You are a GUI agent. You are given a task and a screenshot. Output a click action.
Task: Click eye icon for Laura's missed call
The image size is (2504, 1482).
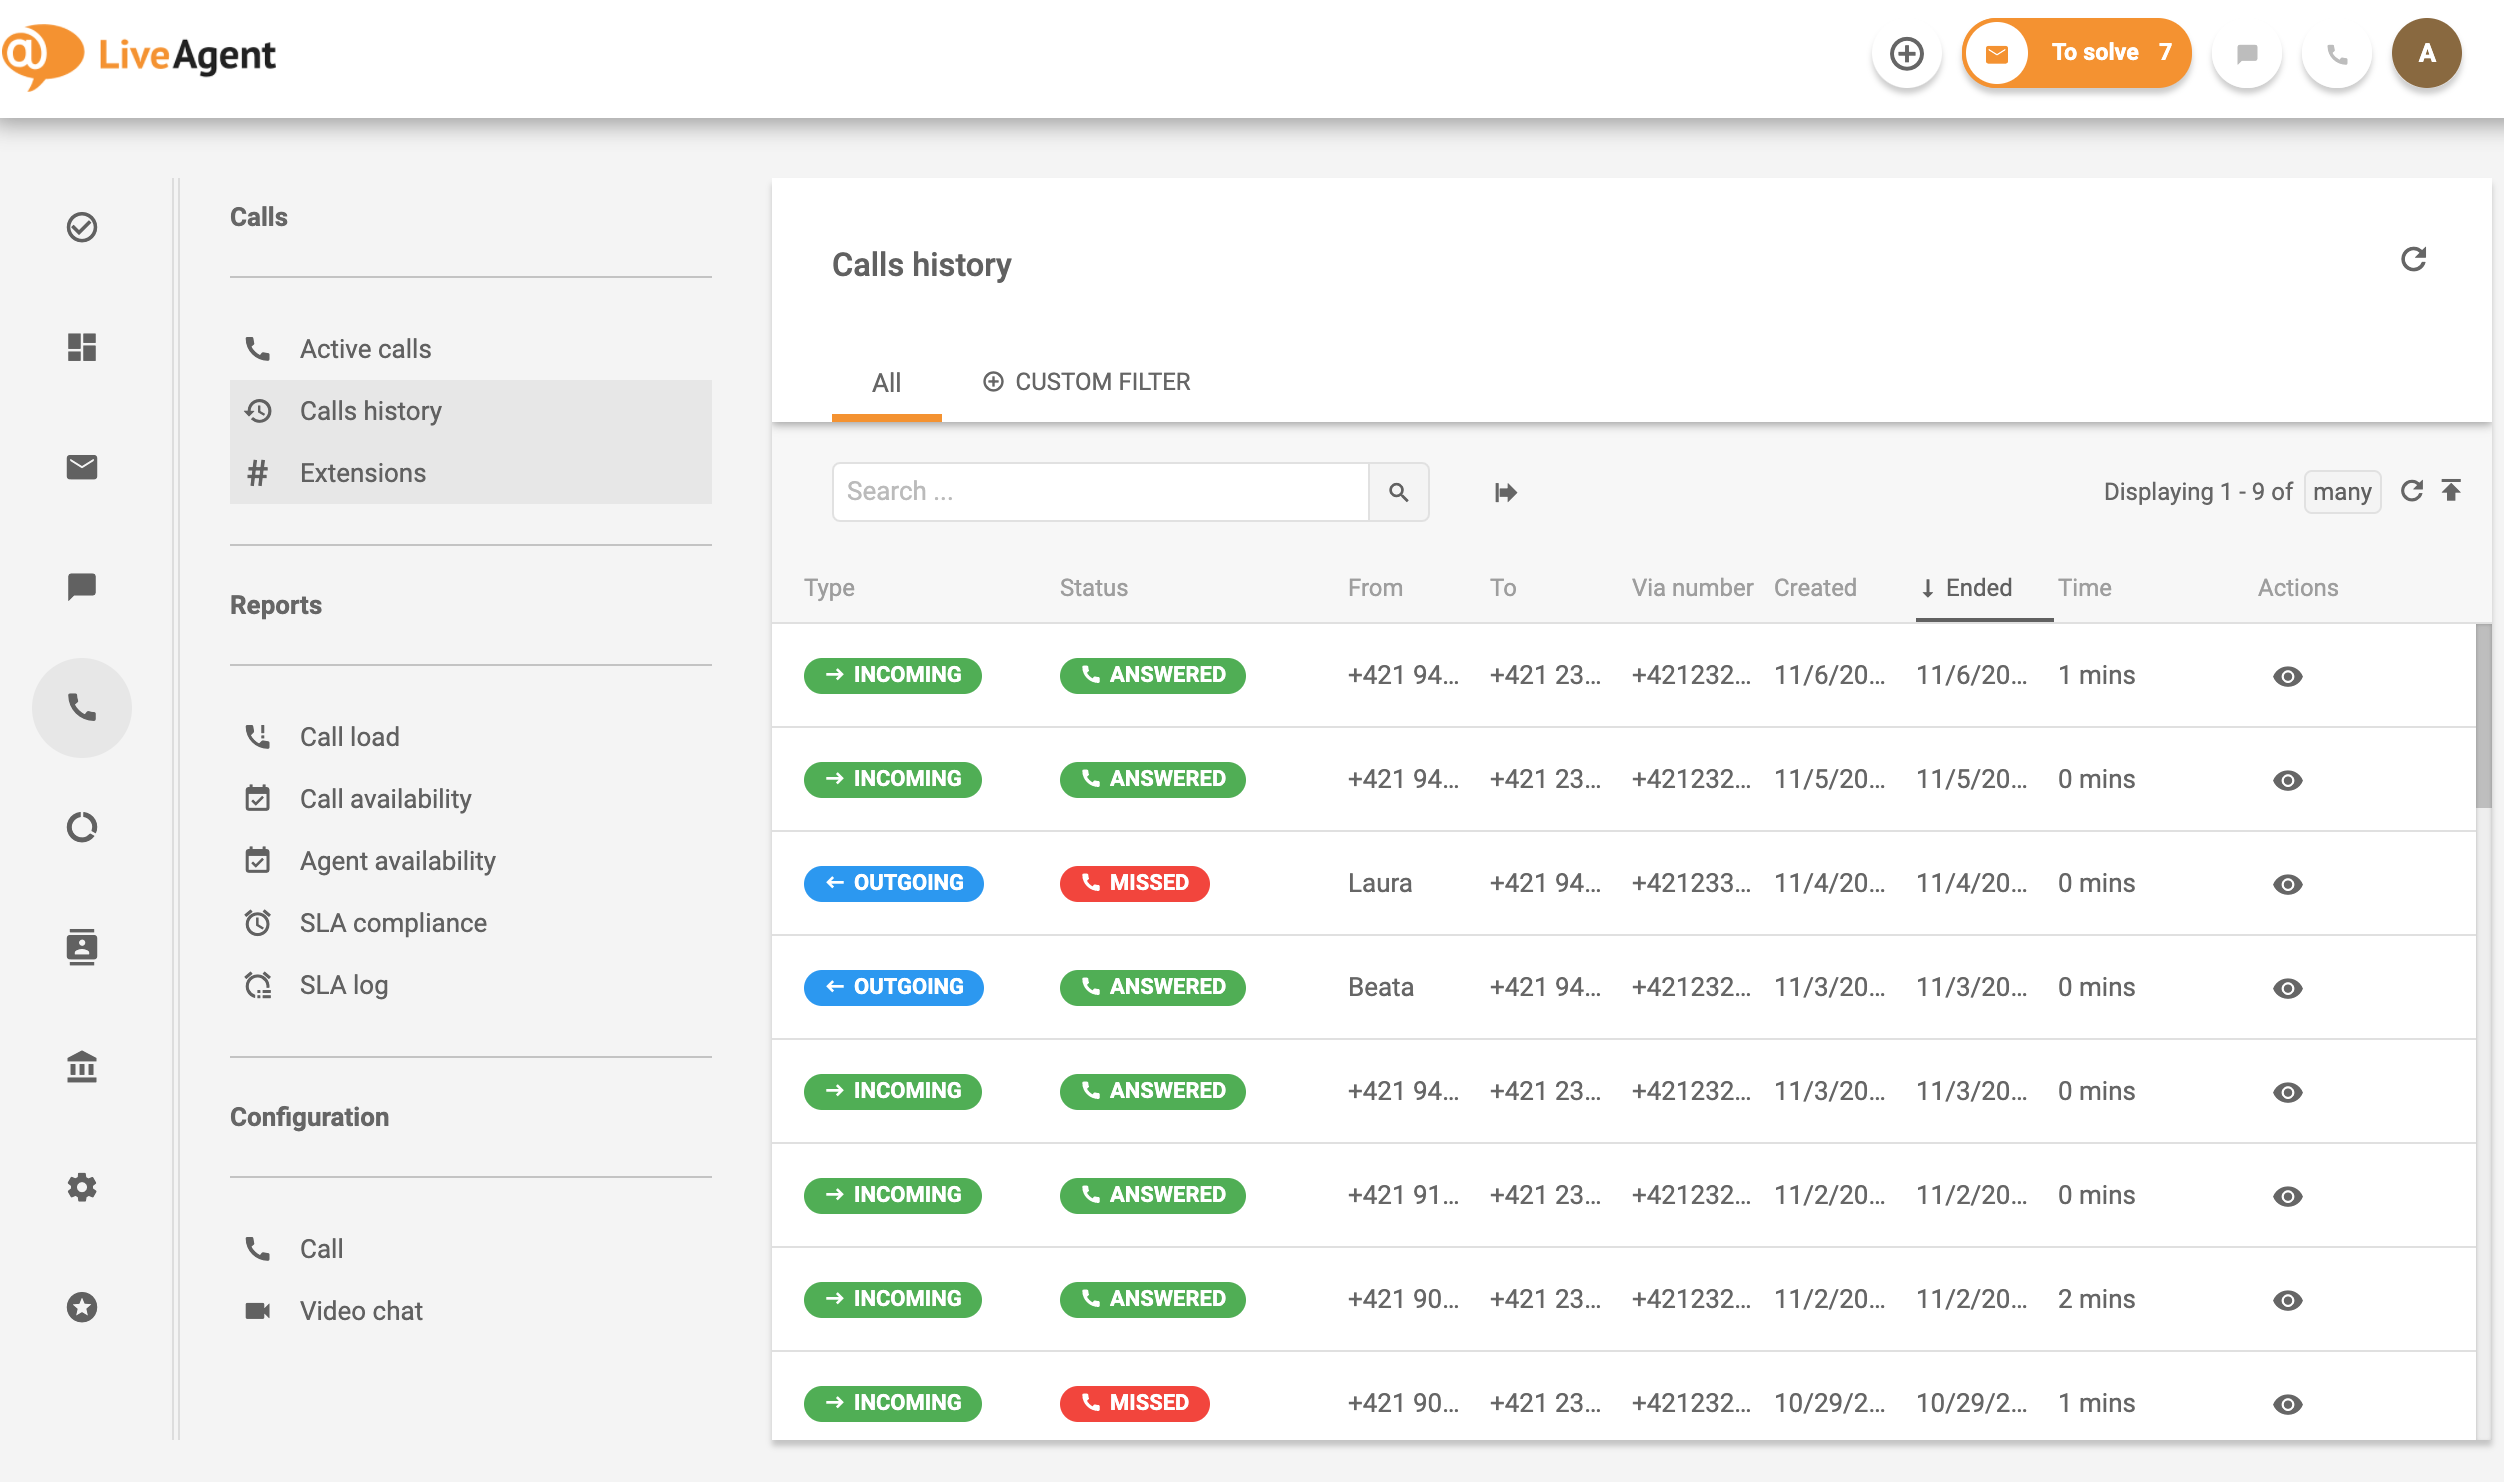pyautogui.click(x=2287, y=885)
